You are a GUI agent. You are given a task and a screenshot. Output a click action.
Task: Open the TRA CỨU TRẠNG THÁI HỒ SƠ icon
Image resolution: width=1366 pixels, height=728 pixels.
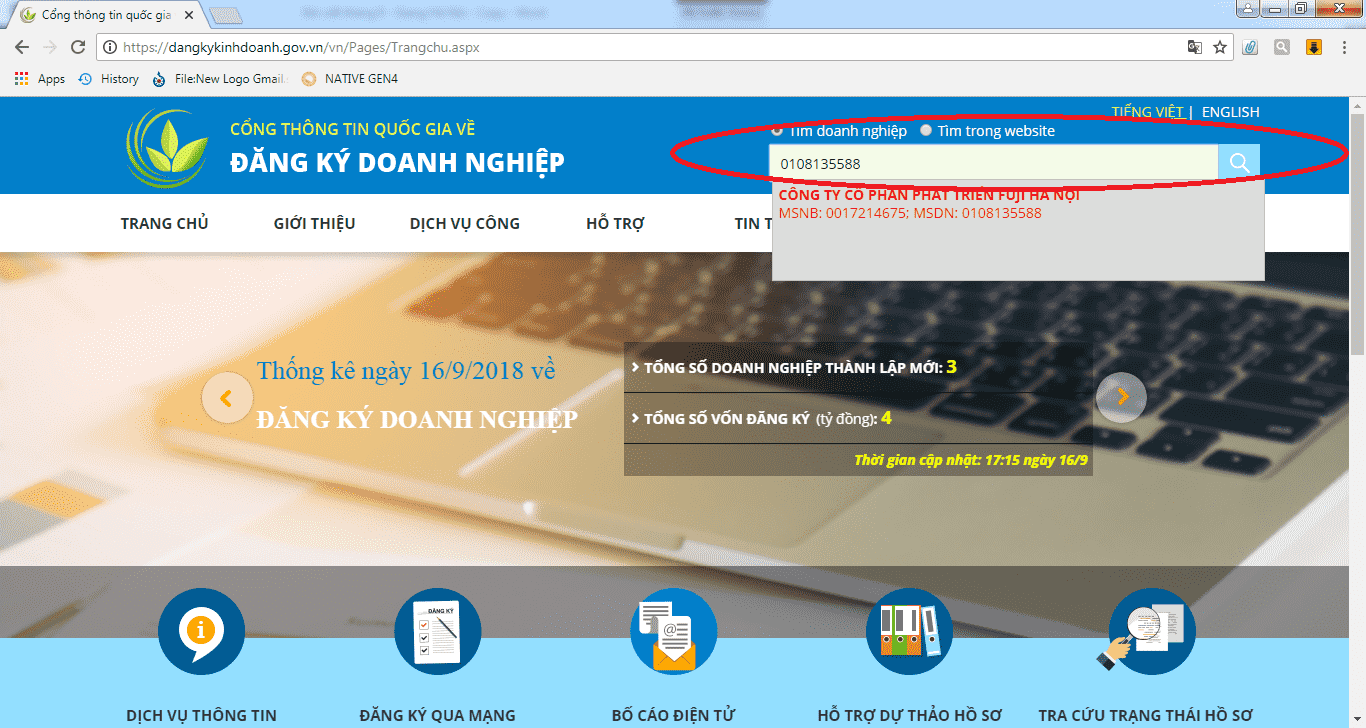point(1145,632)
